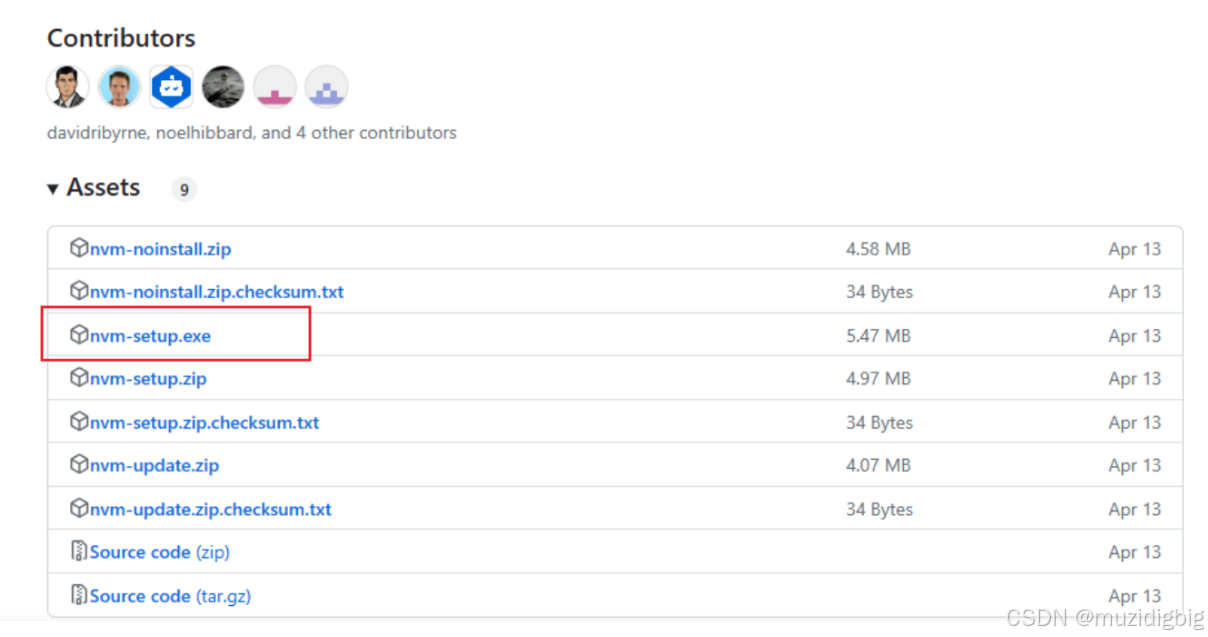Click the package icon beside nvm-setup.exe
The height and width of the screenshot is (637, 1208).
79,335
